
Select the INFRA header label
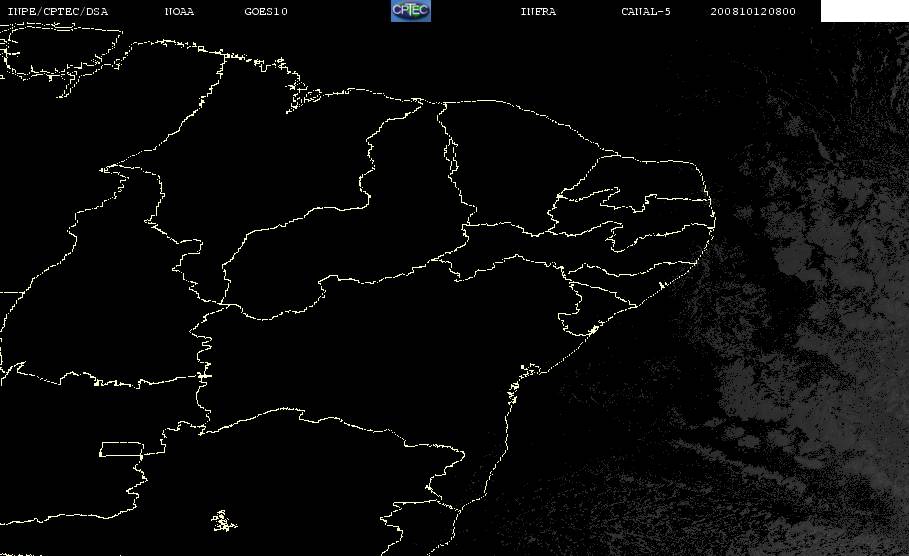(538, 11)
